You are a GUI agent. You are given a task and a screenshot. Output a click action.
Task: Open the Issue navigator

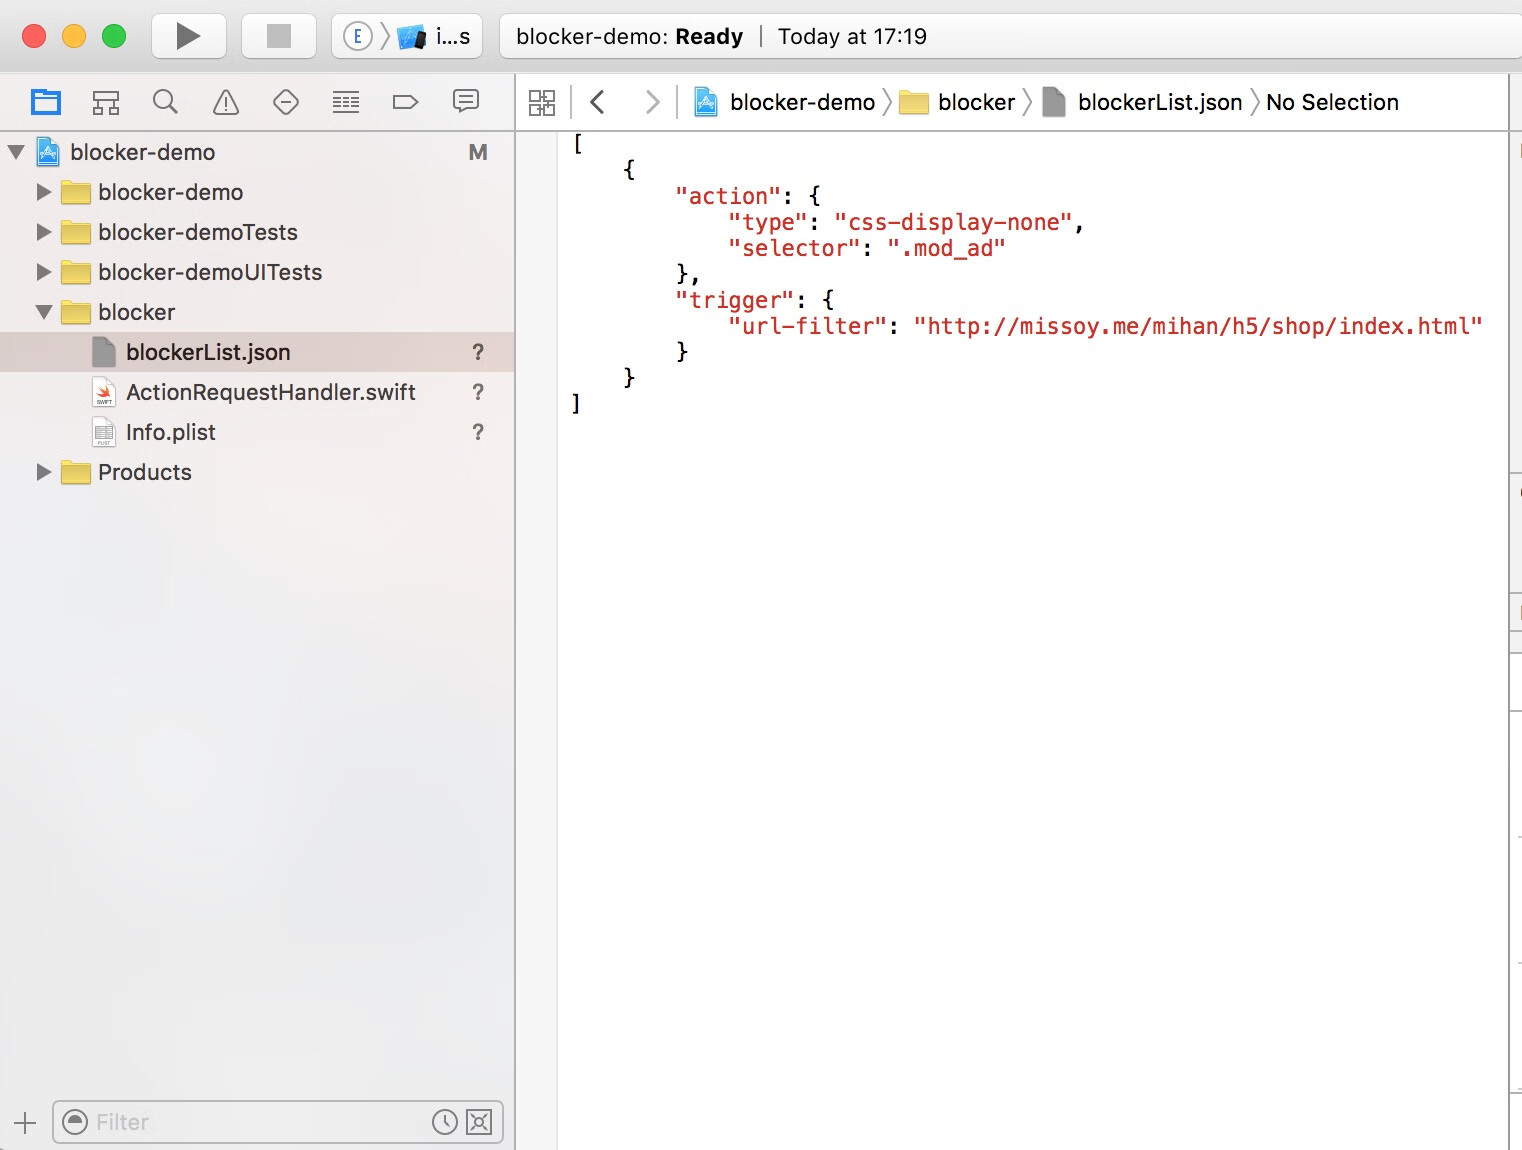click(226, 102)
